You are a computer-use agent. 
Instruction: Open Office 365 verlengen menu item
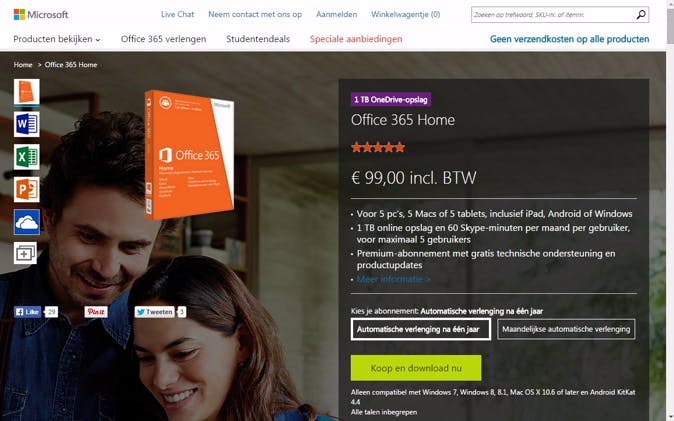[x=163, y=39]
